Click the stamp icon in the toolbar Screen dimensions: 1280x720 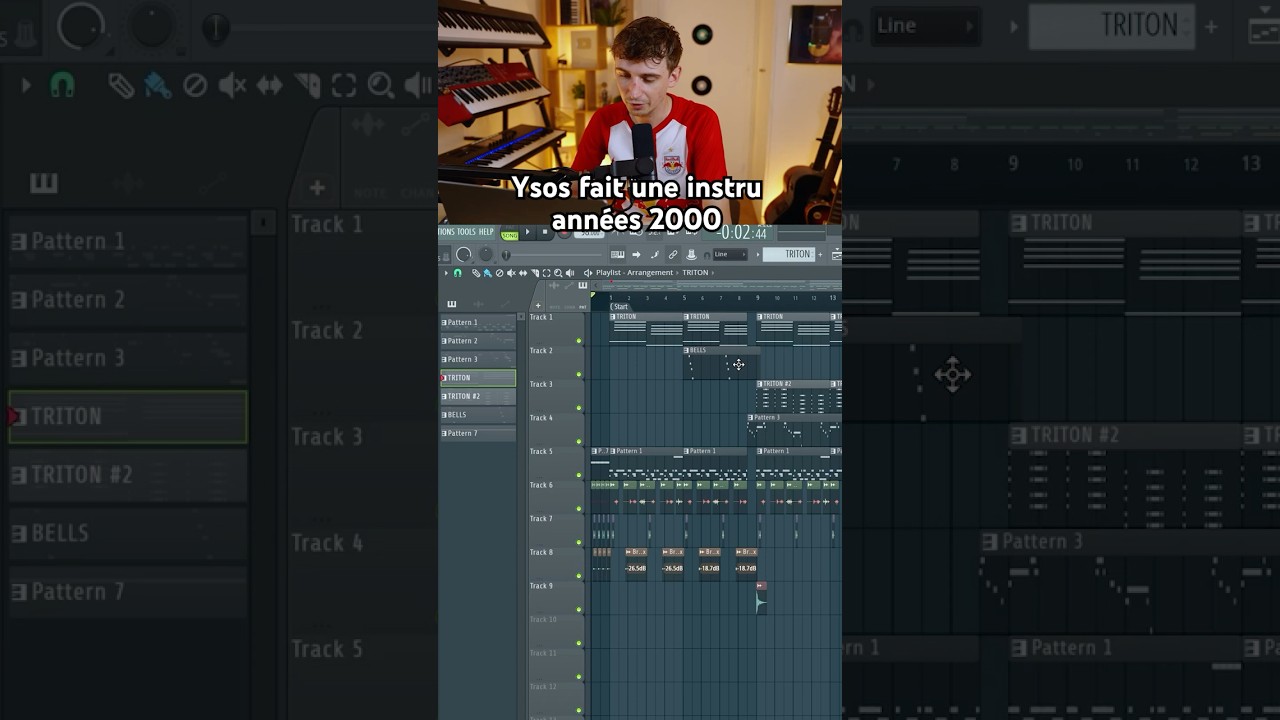pos(691,255)
